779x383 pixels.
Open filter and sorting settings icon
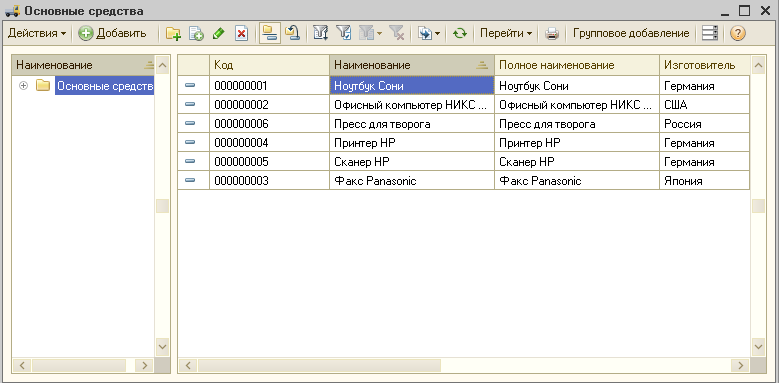tap(320, 34)
